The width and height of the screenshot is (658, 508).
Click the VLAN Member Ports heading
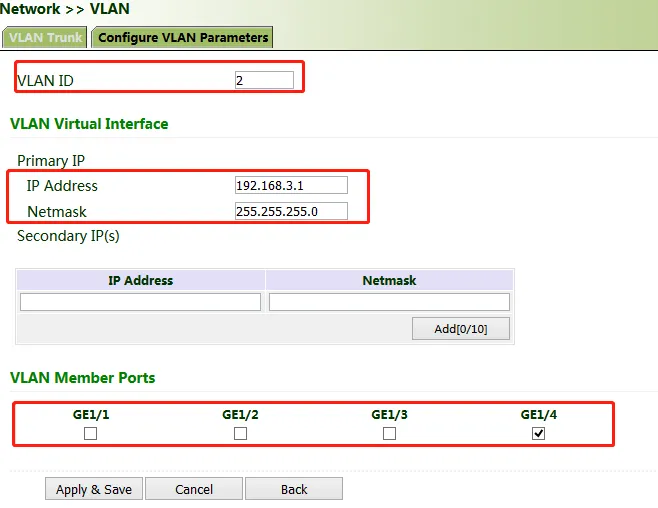83,378
